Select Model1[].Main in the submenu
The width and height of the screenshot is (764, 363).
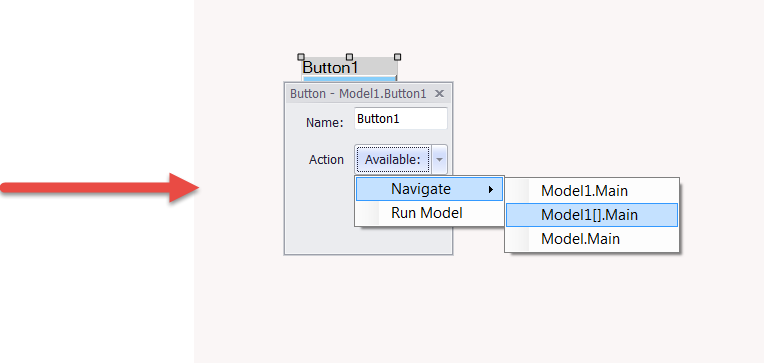pos(592,215)
